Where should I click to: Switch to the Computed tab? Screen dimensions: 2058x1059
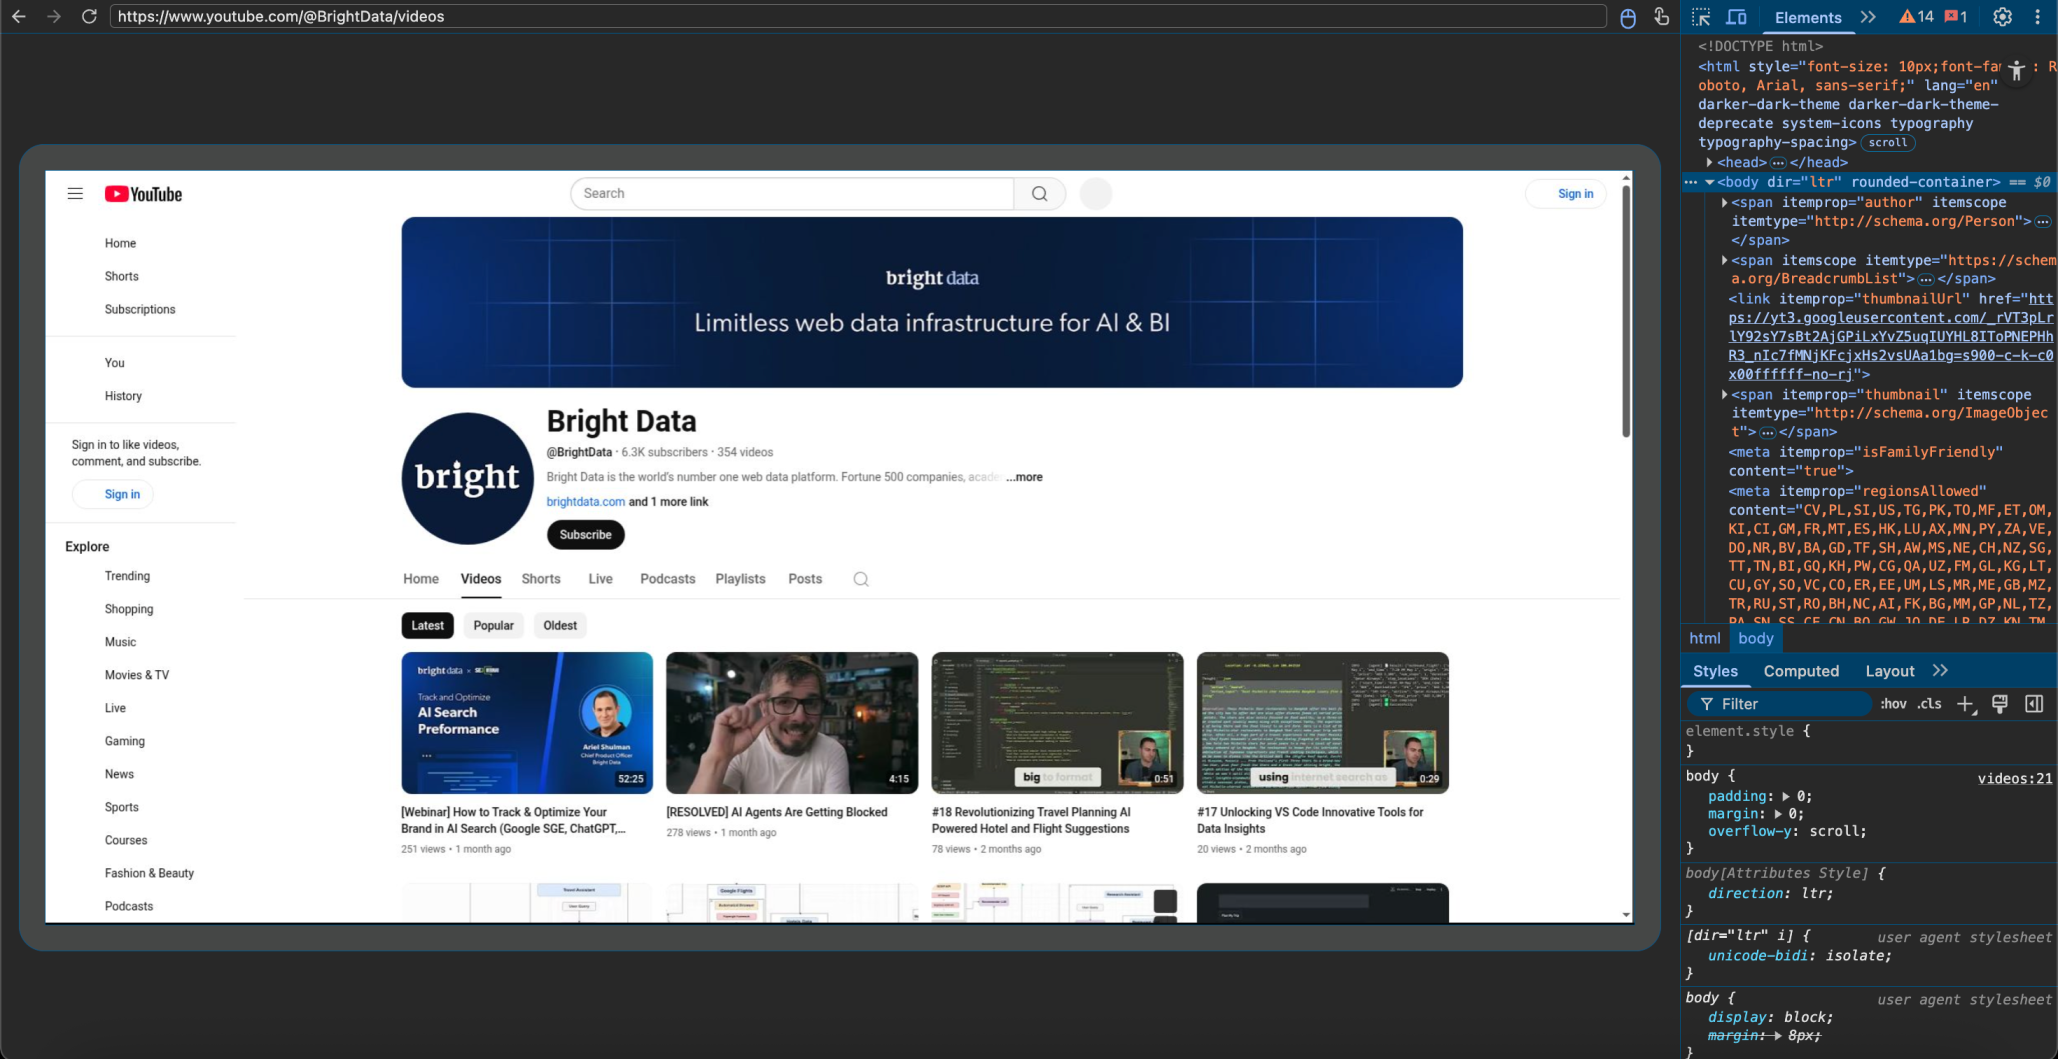1800,671
